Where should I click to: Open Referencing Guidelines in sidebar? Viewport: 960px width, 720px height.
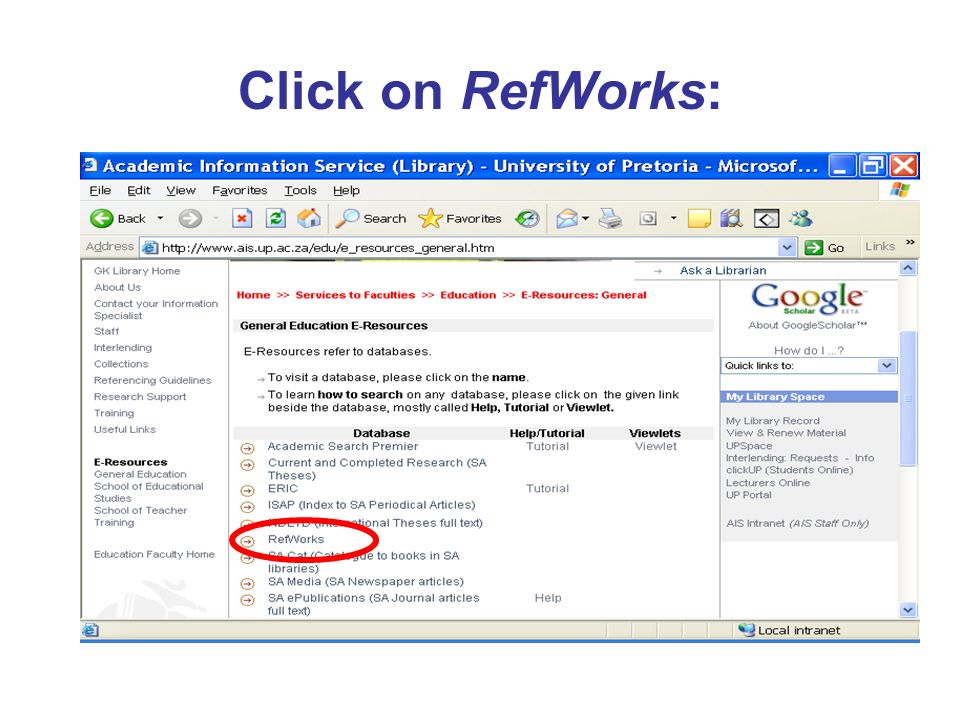pyautogui.click(x=152, y=380)
